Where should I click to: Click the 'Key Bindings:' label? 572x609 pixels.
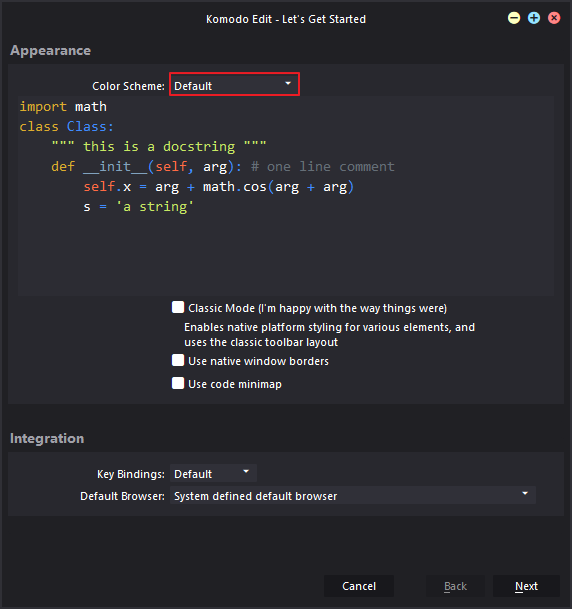click(x=130, y=474)
